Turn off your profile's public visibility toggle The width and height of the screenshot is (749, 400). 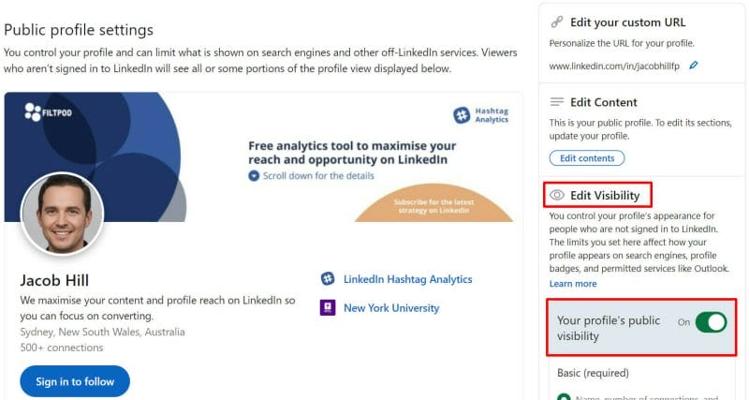(x=710, y=323)
